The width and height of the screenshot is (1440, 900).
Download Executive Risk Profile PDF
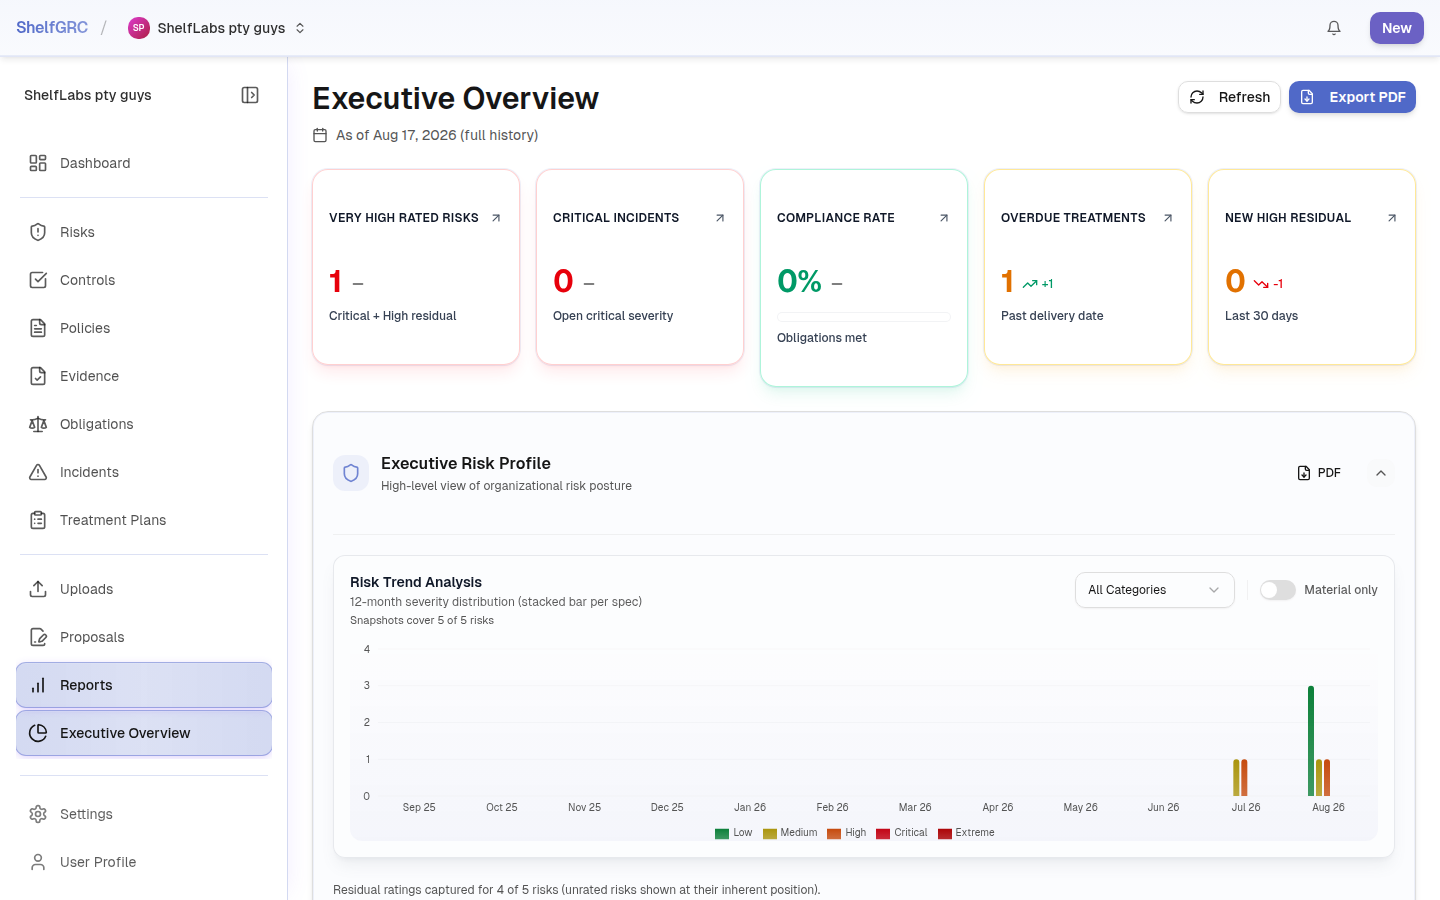pyautogui.click(x=1319, y=473)
